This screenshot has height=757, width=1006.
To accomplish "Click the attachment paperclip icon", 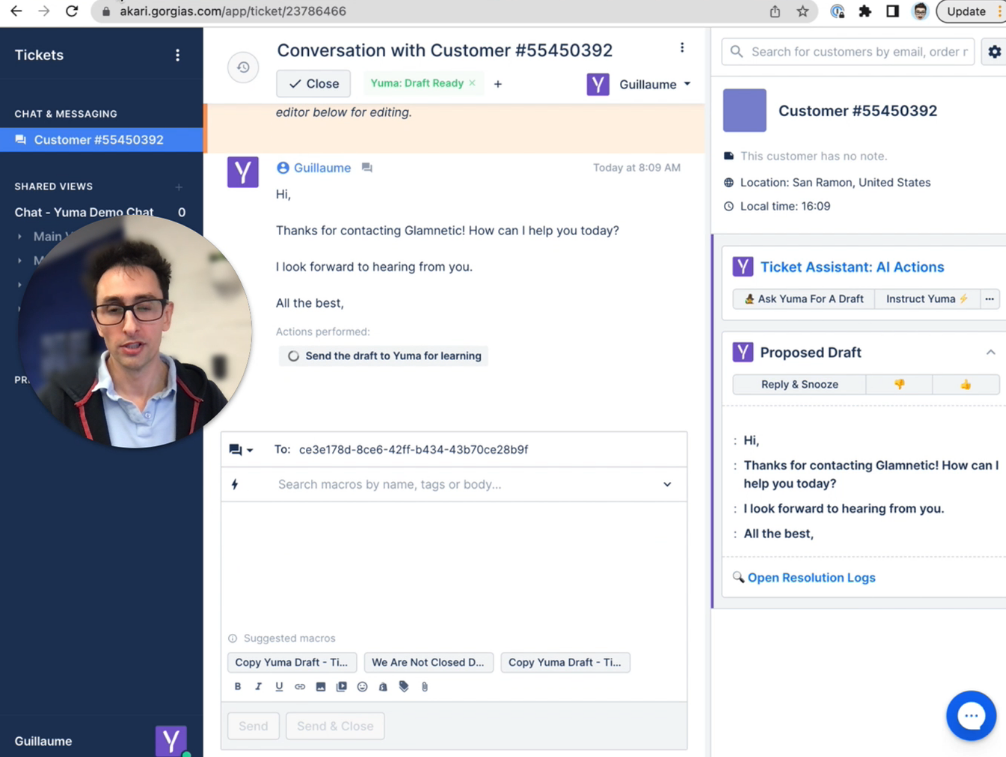I will point(425,687).
